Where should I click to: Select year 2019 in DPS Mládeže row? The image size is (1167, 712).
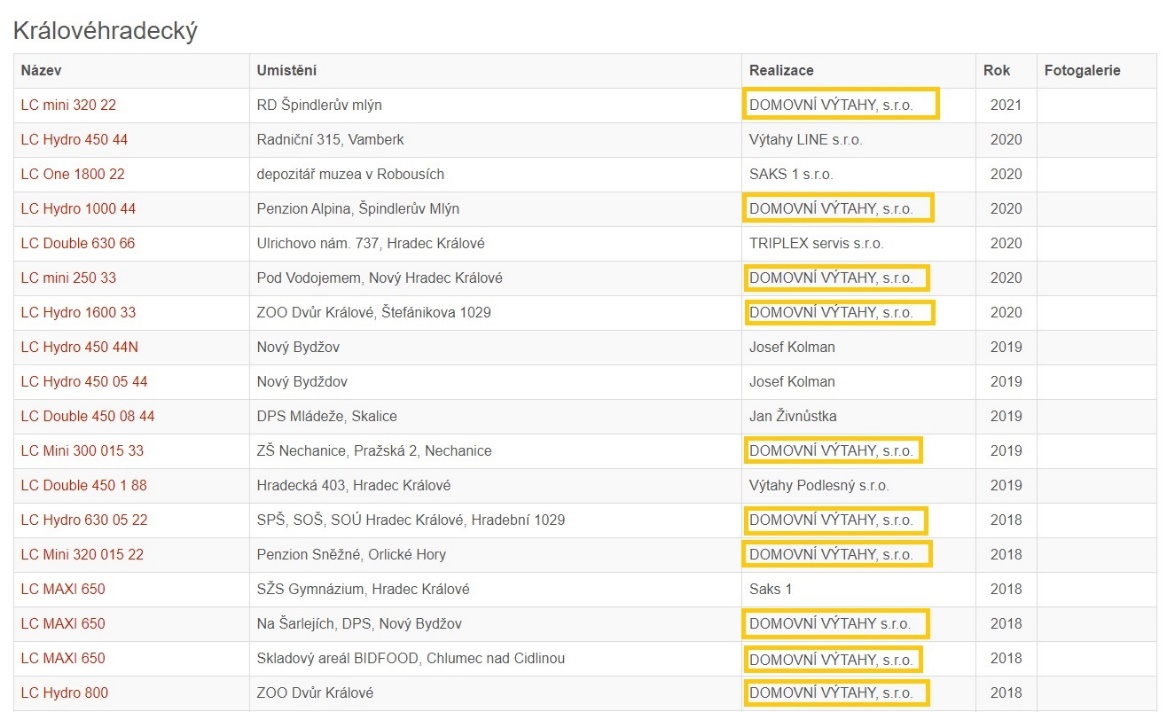point(1005,417)
